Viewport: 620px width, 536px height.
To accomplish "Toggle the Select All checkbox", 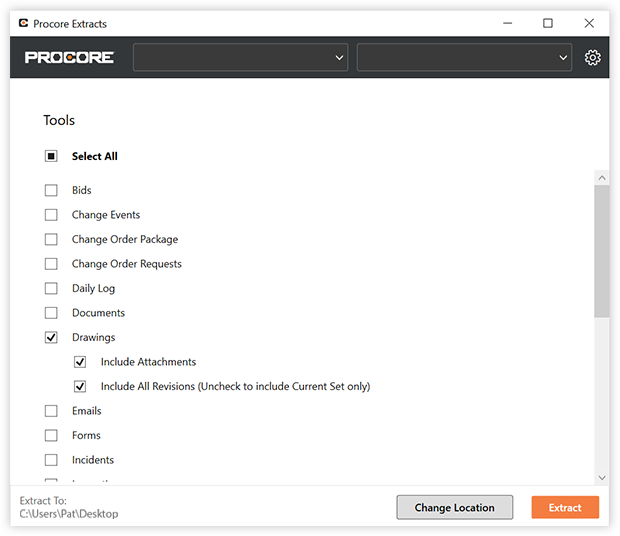I will [51, 156].
